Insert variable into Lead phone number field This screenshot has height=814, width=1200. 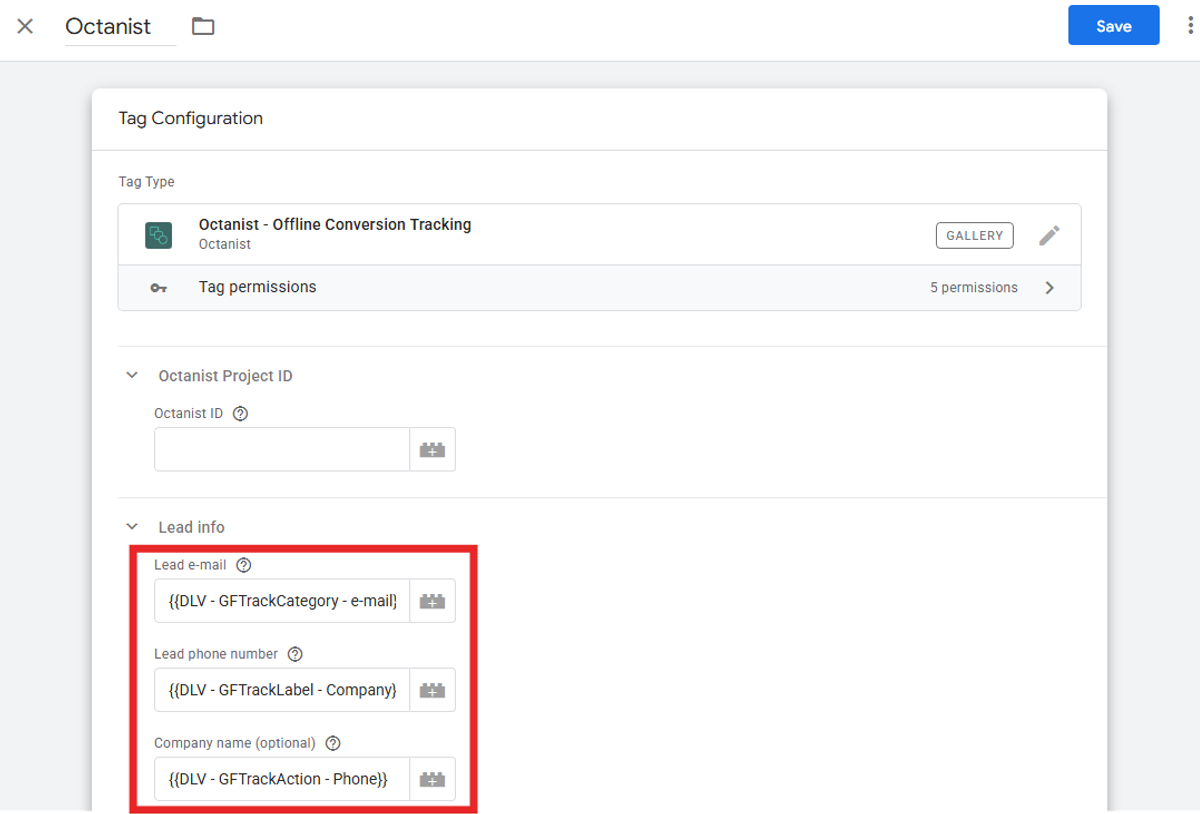click(432, 690)
